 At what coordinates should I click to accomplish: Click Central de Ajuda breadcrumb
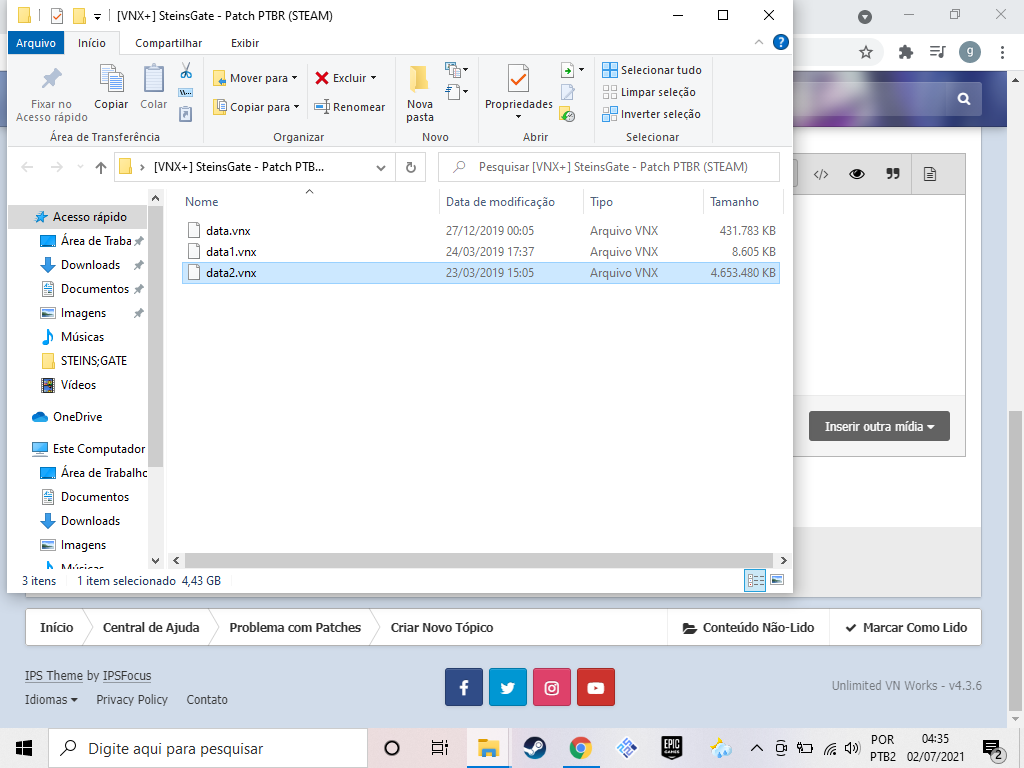[x=151, y=628]
